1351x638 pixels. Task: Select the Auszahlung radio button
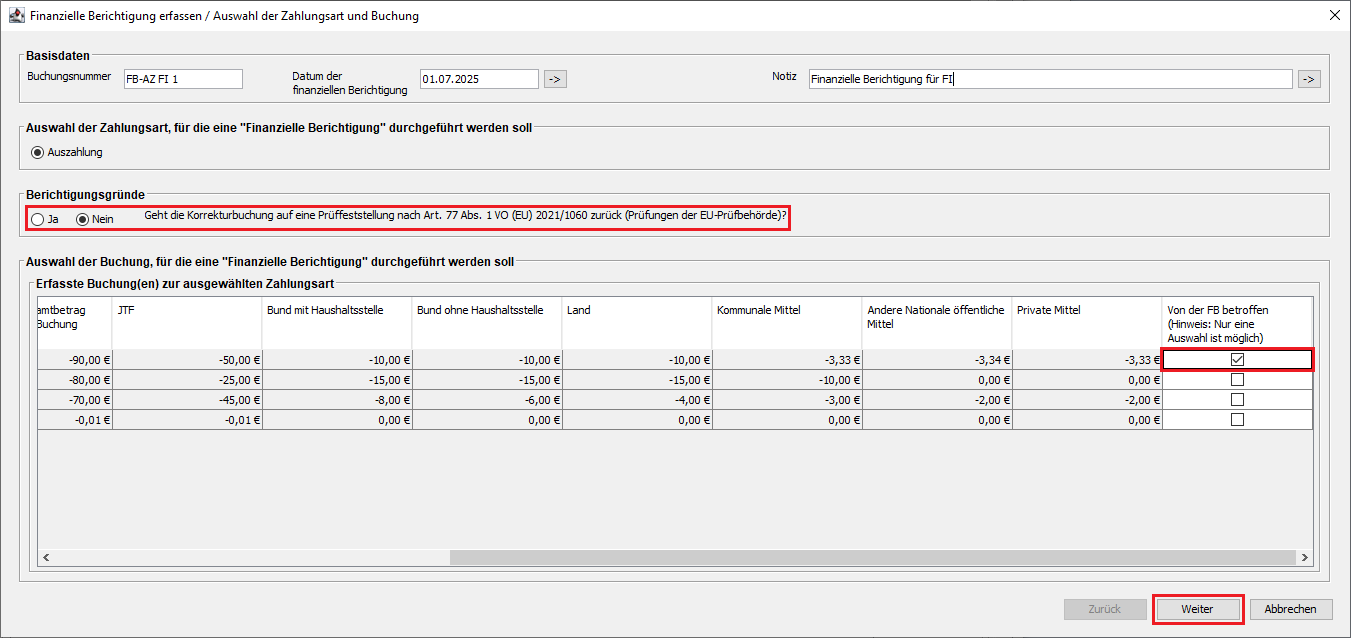(38, 153)
